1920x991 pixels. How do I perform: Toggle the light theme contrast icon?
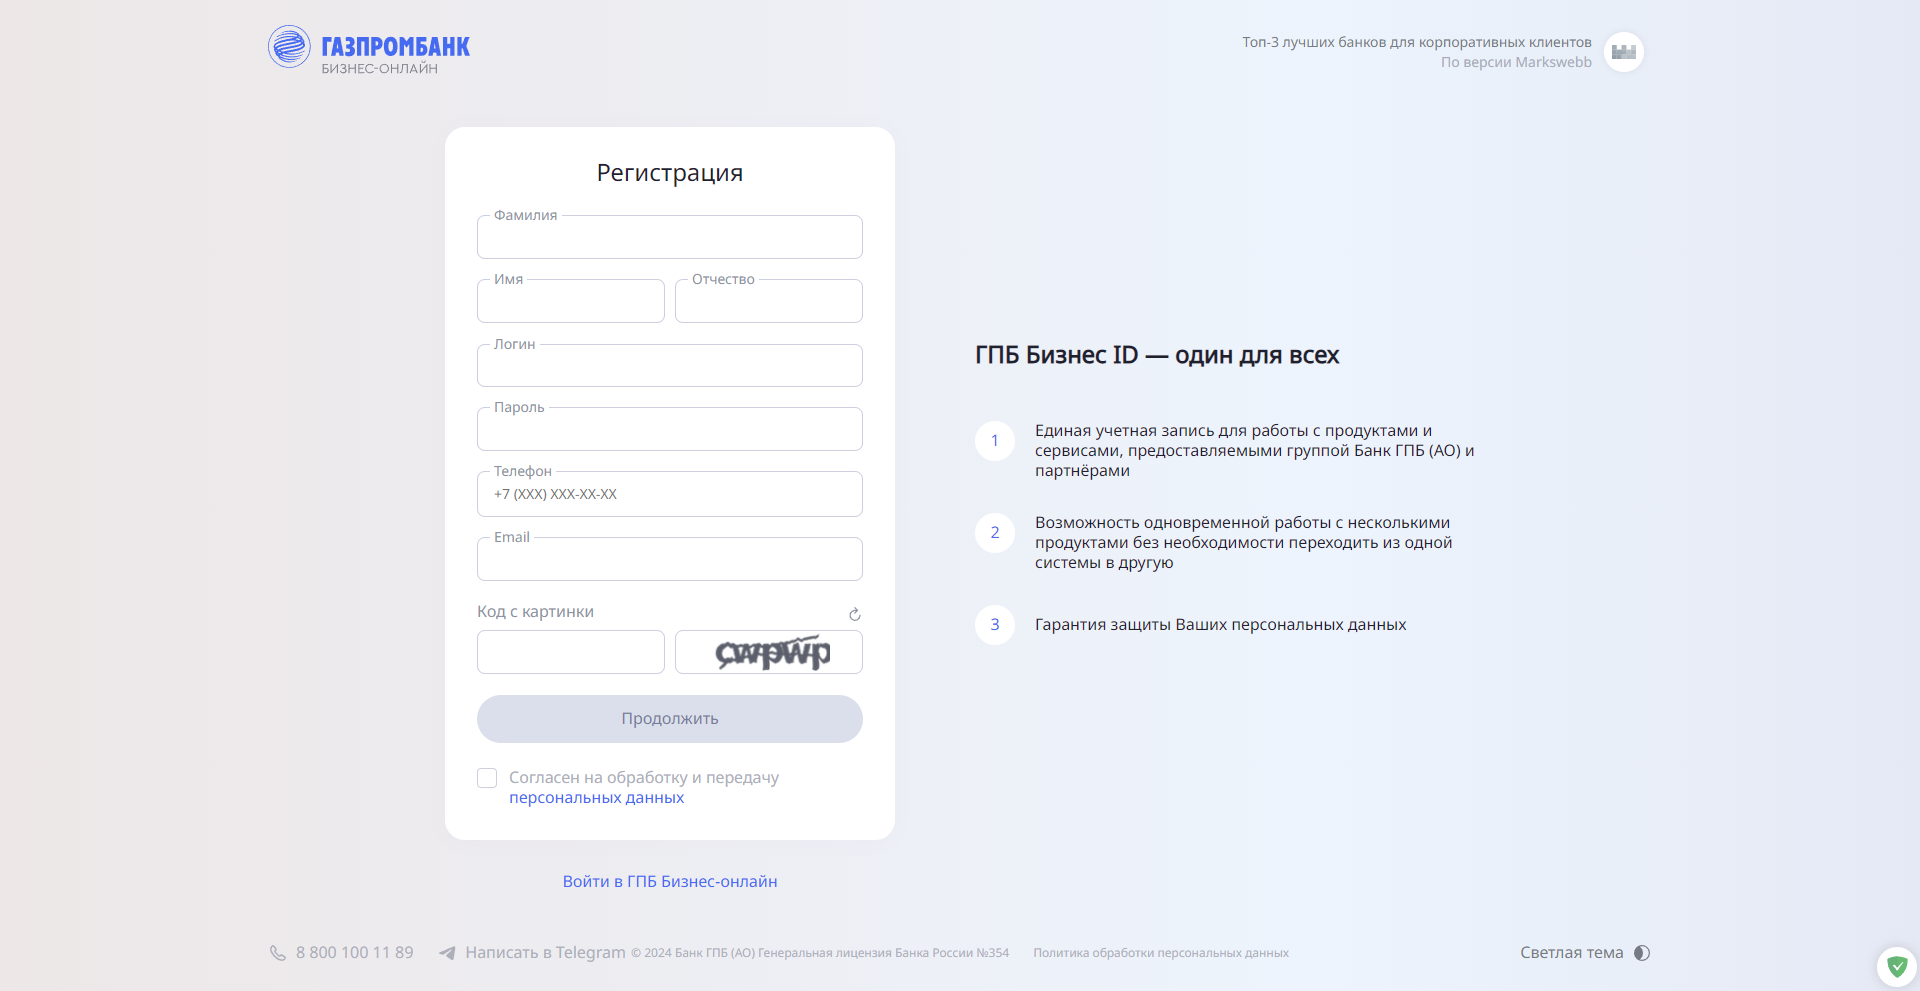point(1642,953)
